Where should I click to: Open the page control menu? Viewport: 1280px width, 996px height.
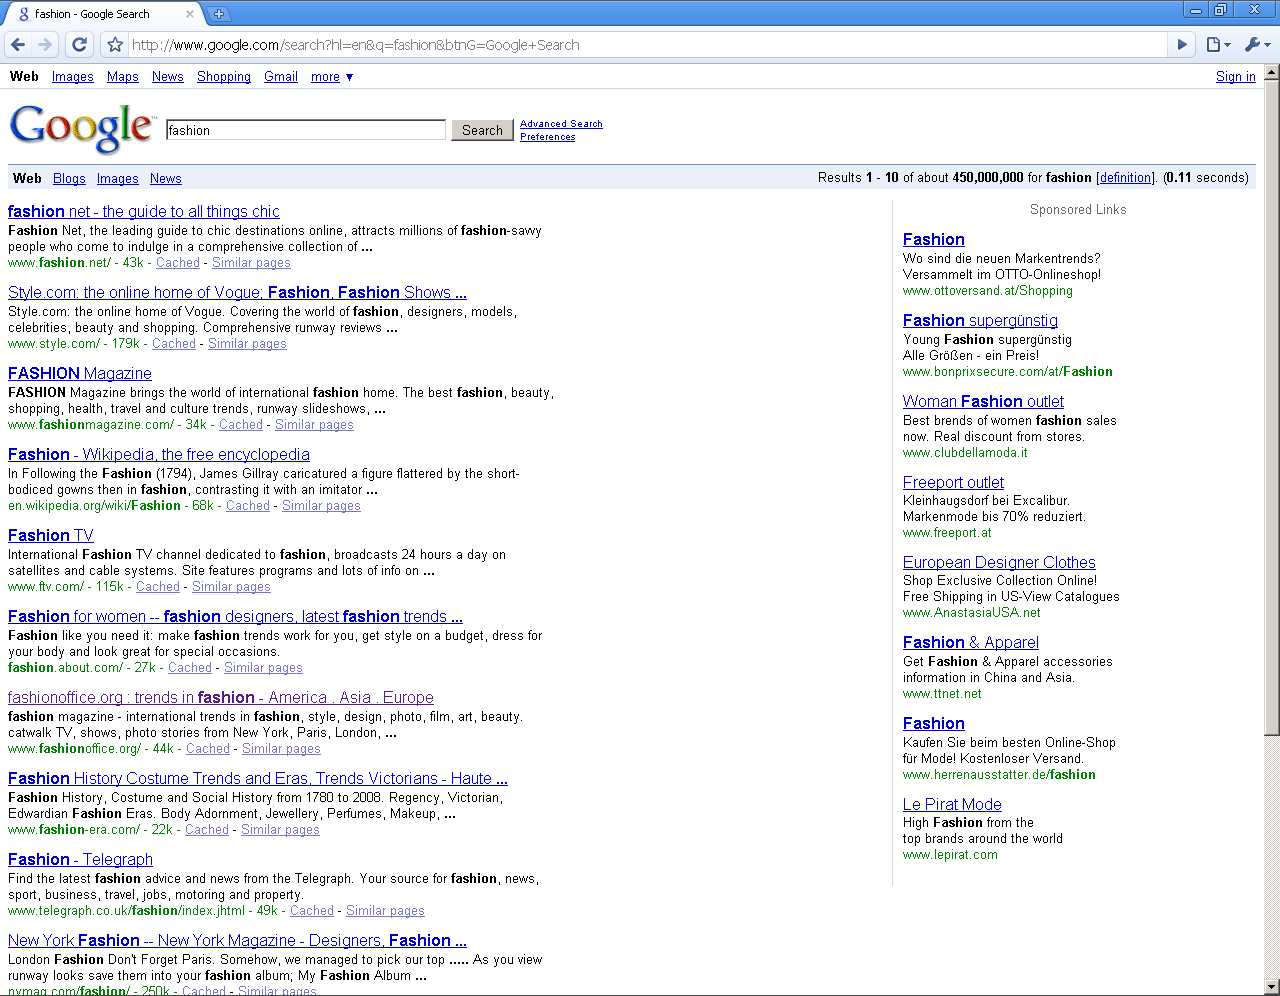click(x=1217, y=44)
